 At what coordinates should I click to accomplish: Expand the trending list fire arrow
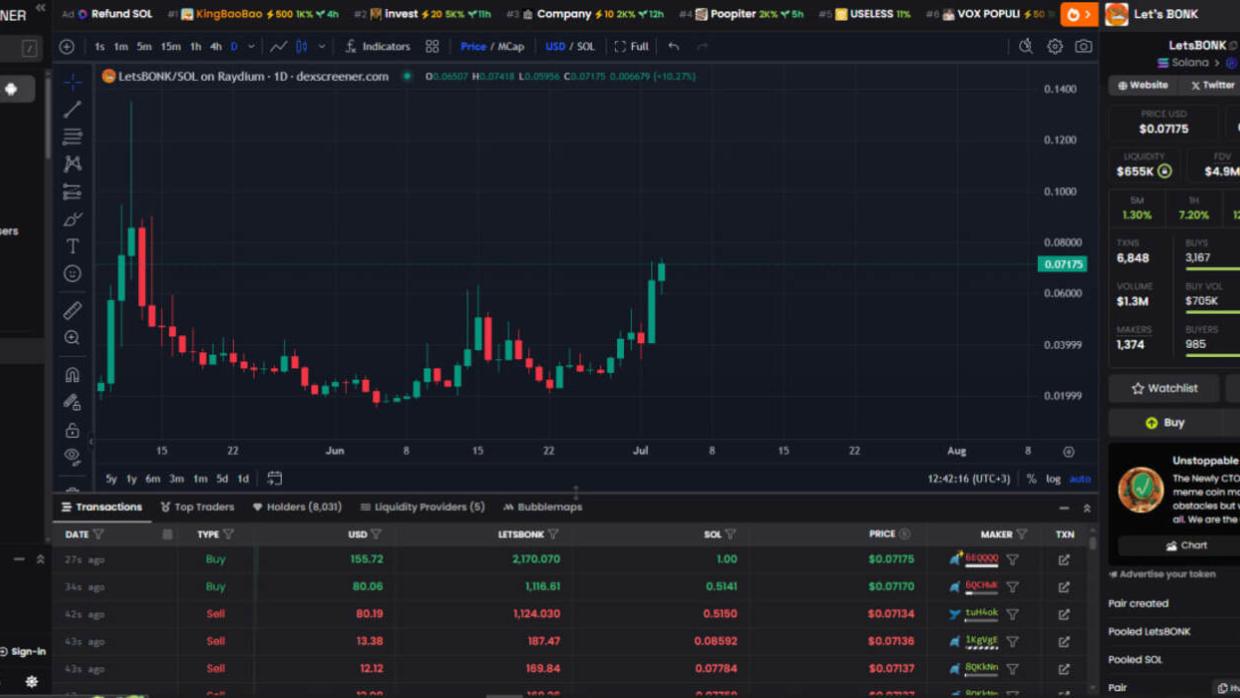pos(1078,15)
